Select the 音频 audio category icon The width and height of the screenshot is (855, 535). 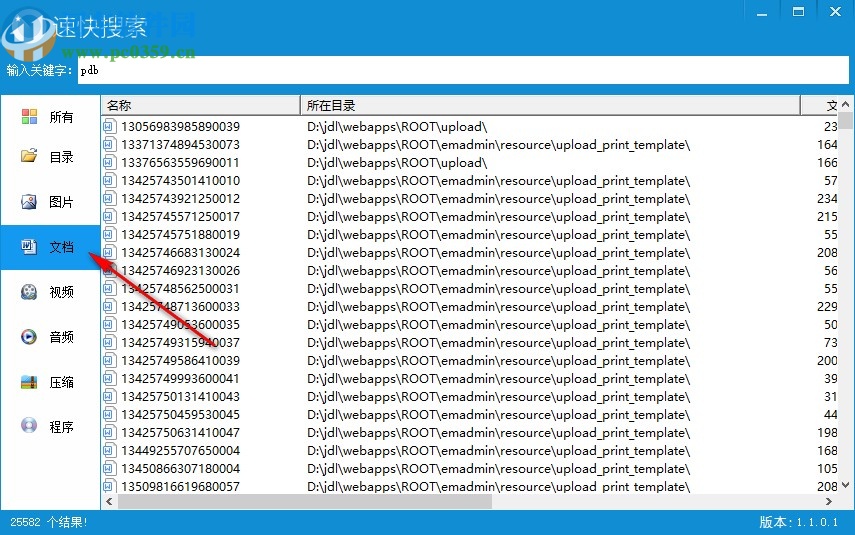click(x=29, y=336)
